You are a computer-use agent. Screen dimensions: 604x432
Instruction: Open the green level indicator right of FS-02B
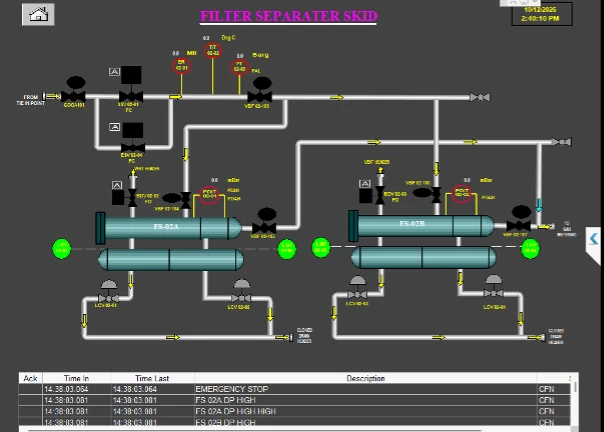coord(530,249)
